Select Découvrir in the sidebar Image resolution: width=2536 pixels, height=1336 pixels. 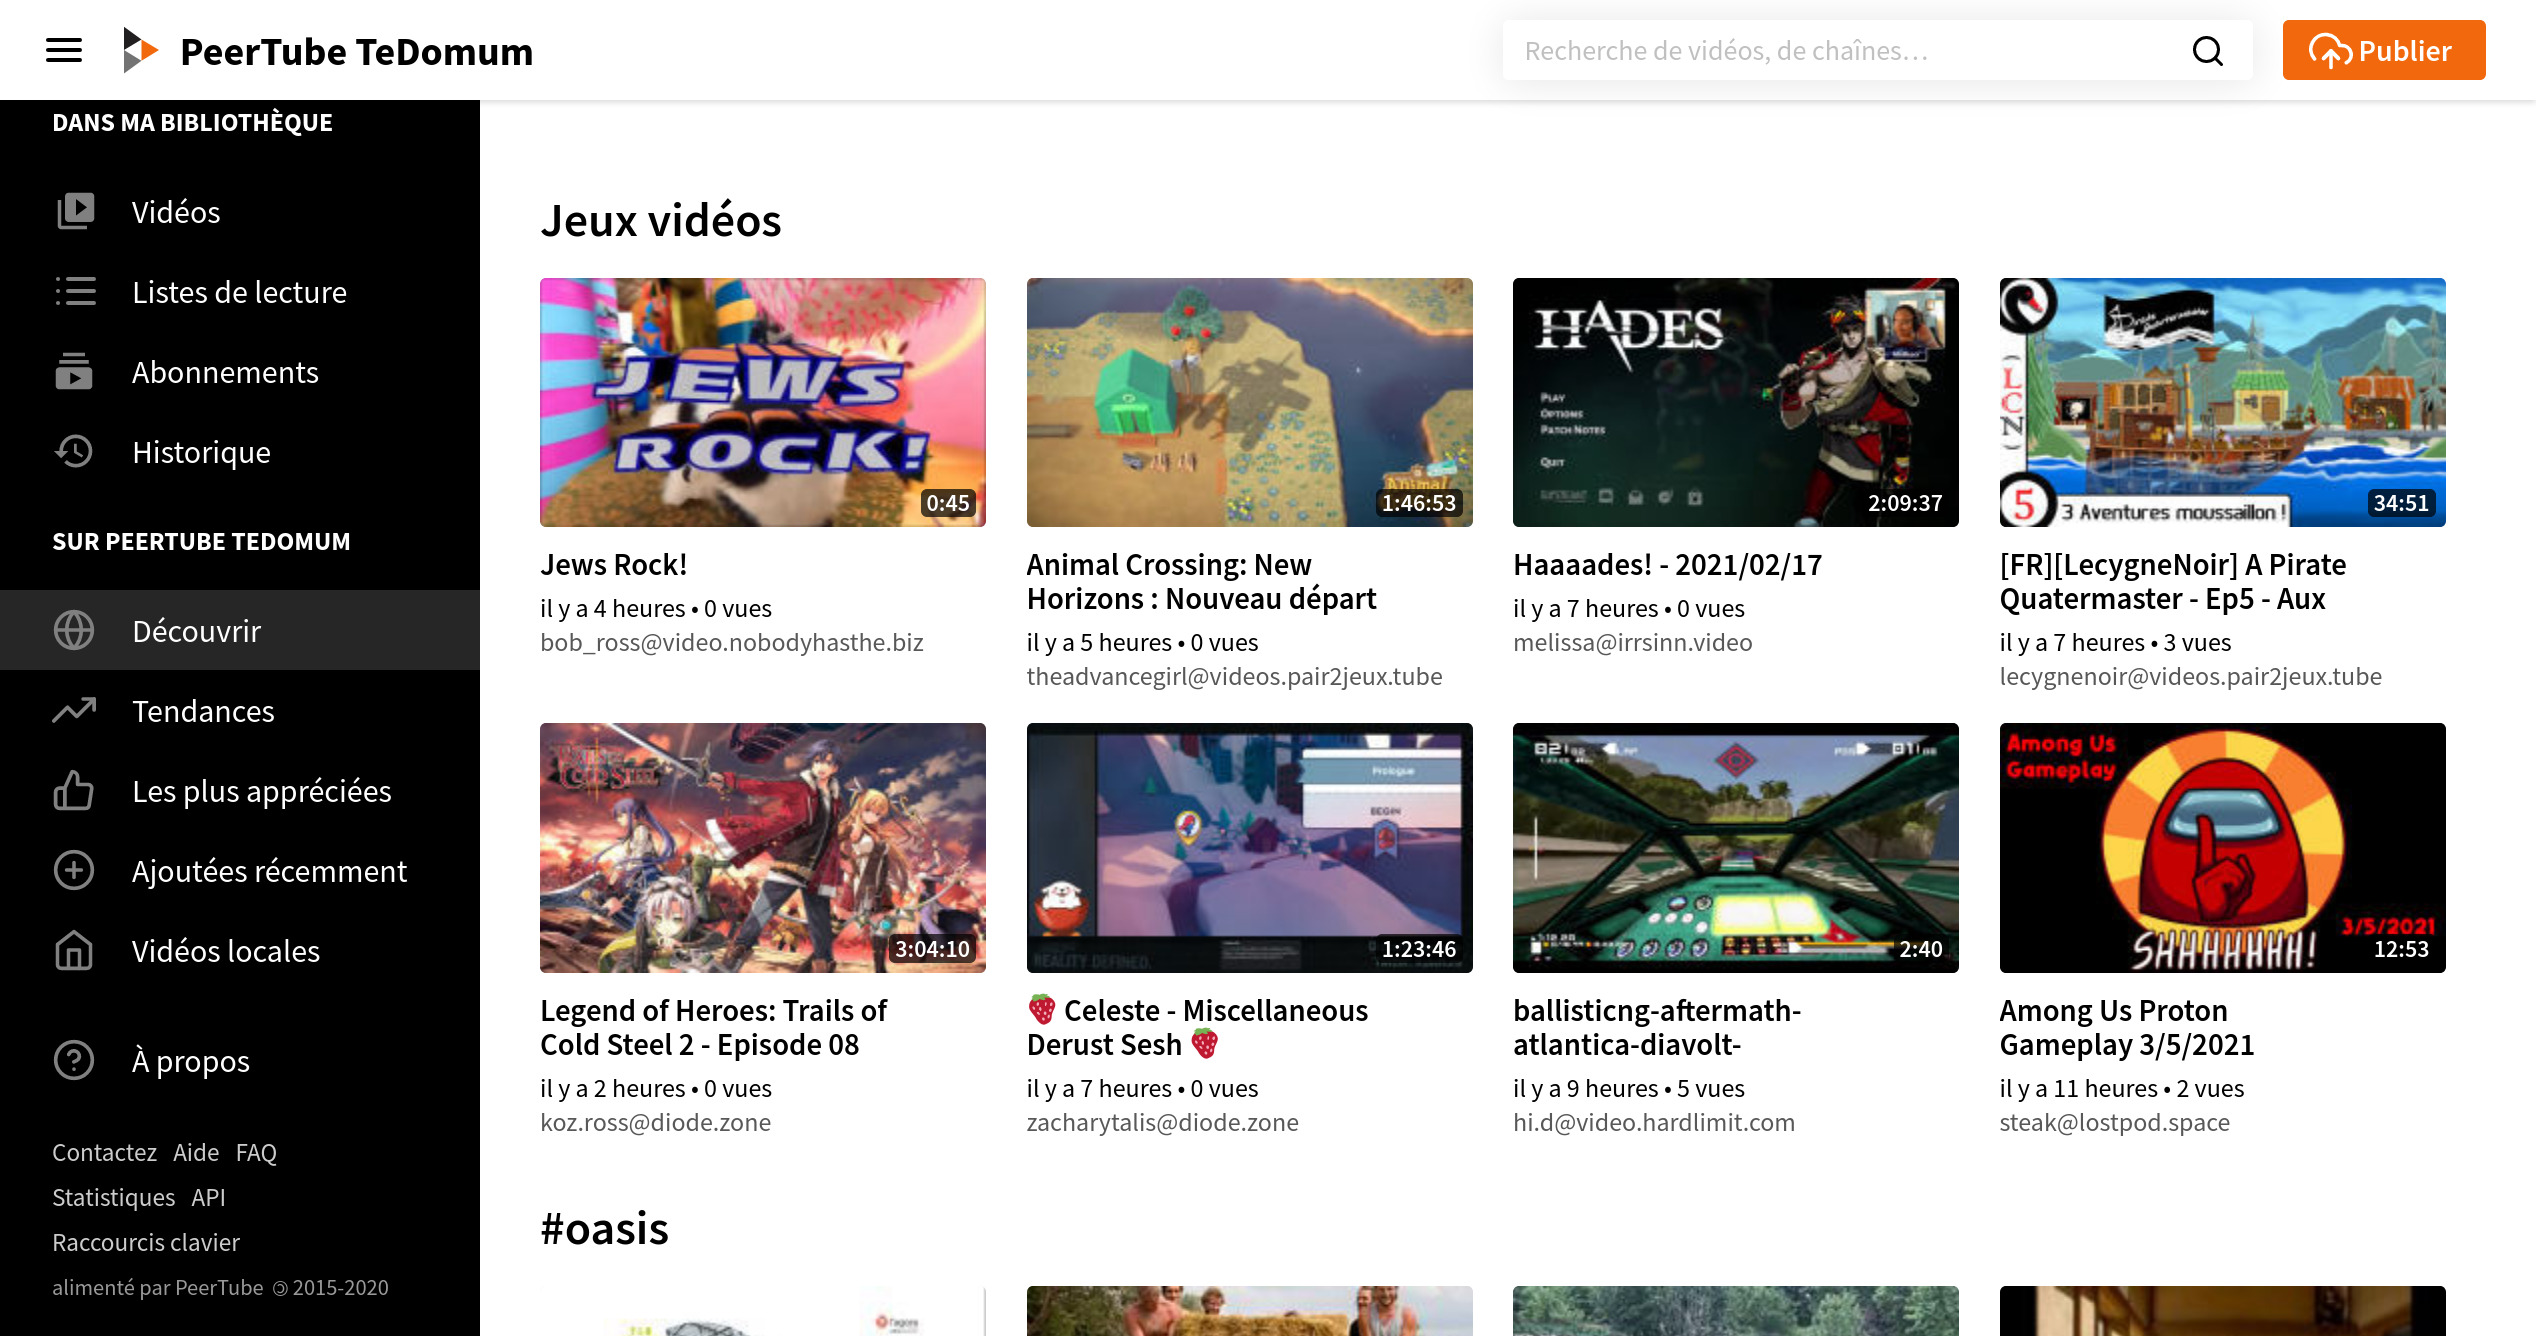[x=196, y=630]
